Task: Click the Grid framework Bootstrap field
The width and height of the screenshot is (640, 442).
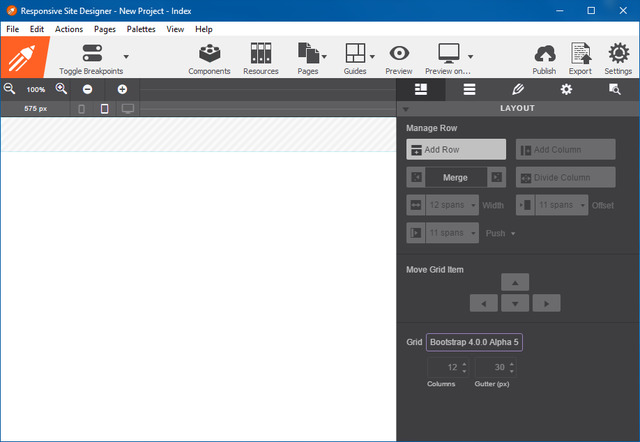Action: coord(474,342)
